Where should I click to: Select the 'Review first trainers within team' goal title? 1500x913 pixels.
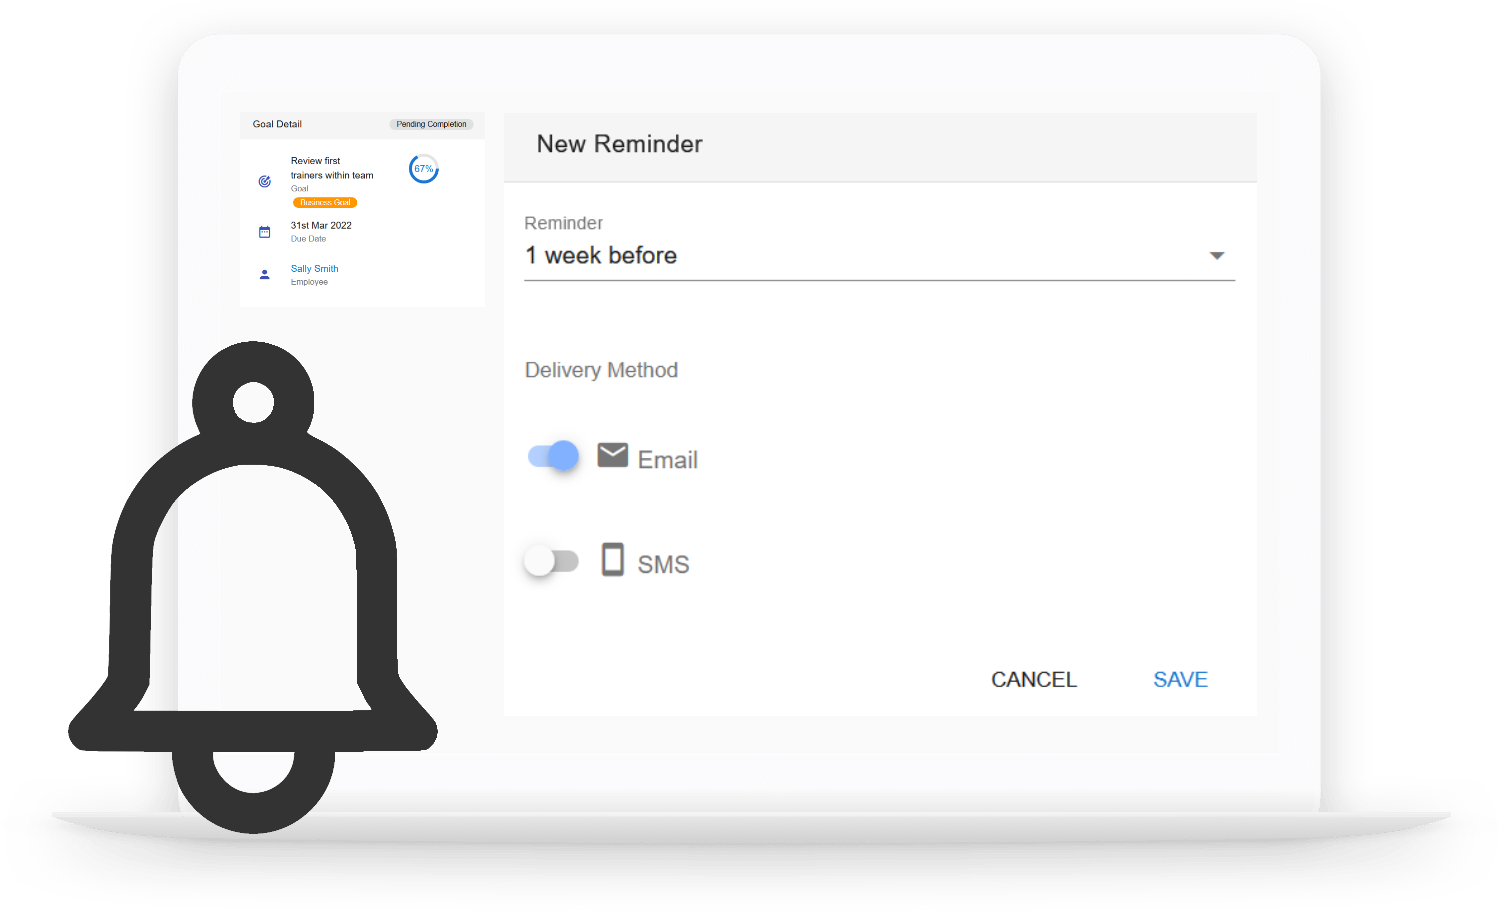coord(332,168)
